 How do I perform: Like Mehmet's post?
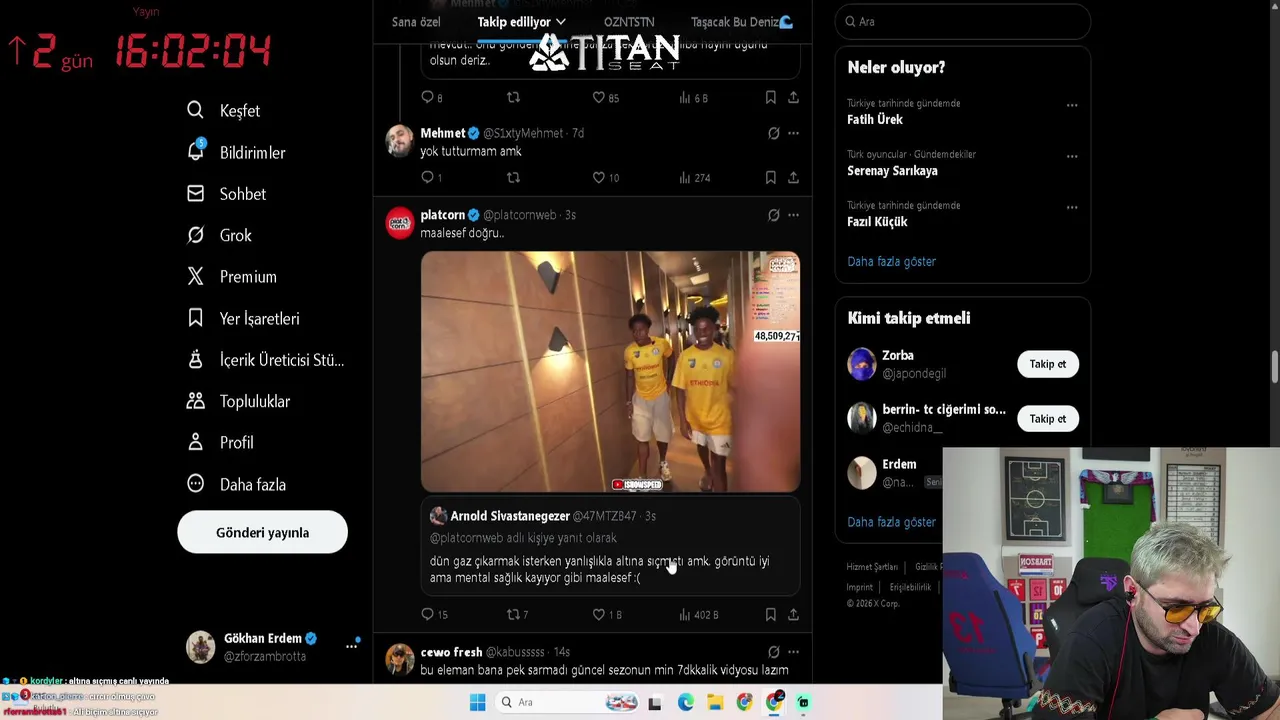coord(605,177)
